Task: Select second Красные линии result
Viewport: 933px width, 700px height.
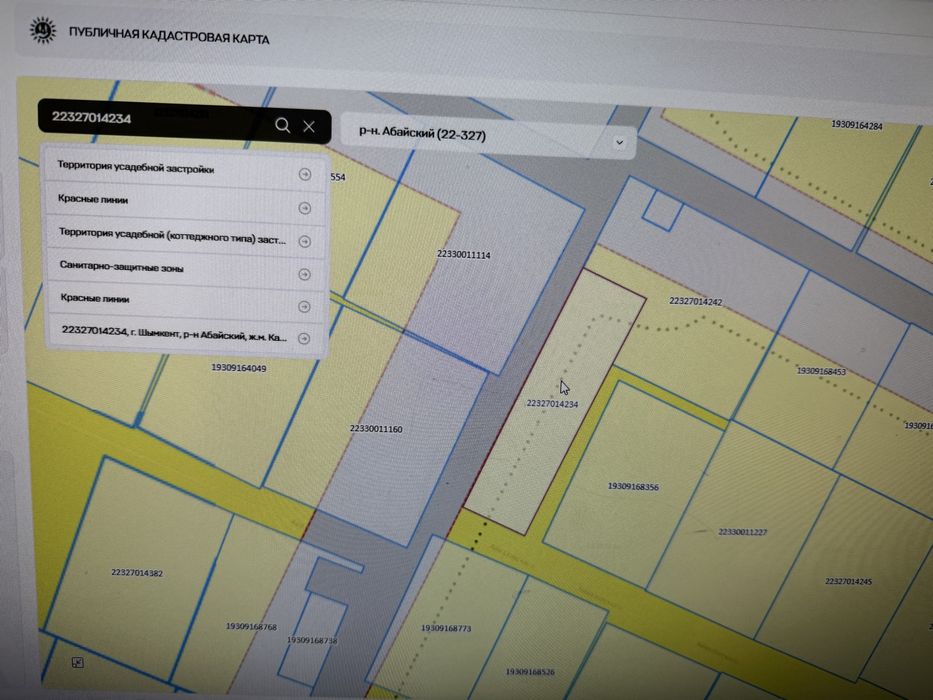Action: (x=188, y=301)
